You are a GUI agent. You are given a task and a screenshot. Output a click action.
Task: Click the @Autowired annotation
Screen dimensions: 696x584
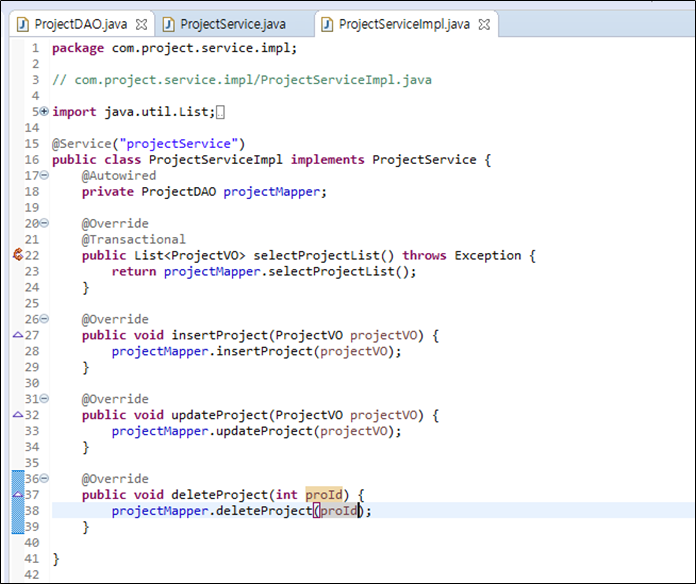tap(119, 176)
